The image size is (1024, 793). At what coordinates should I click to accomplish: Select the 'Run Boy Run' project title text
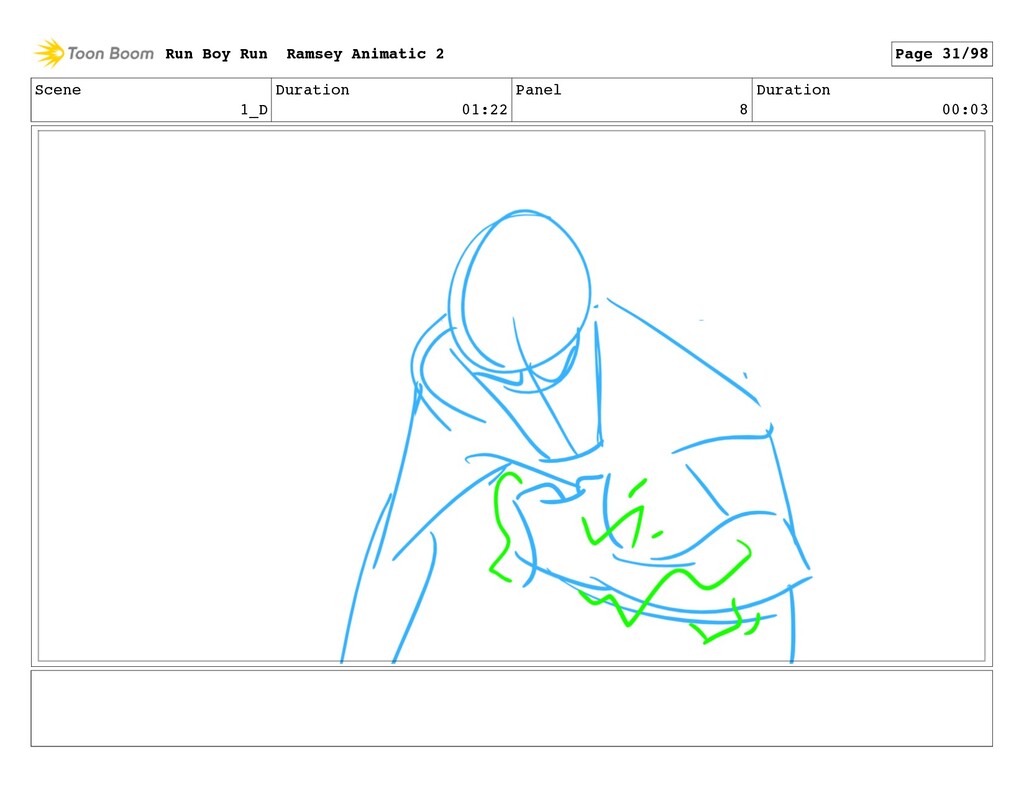[x=216, y=54]
